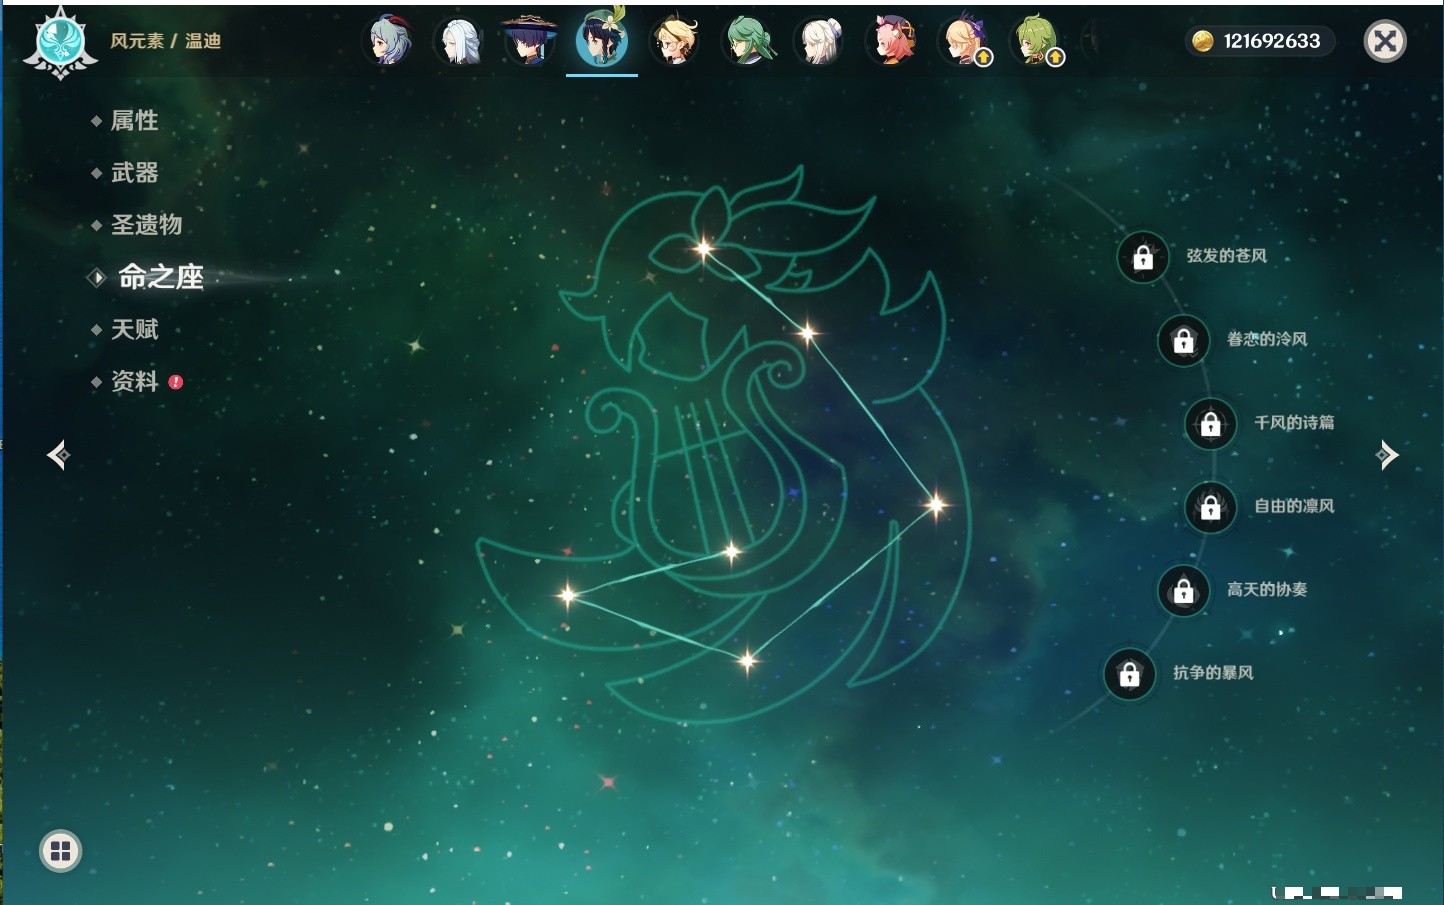This screenshot has width=1444, height=905.
Task: View constellation 眷恋的泠风 label
Action: (x=1267, y=339)
